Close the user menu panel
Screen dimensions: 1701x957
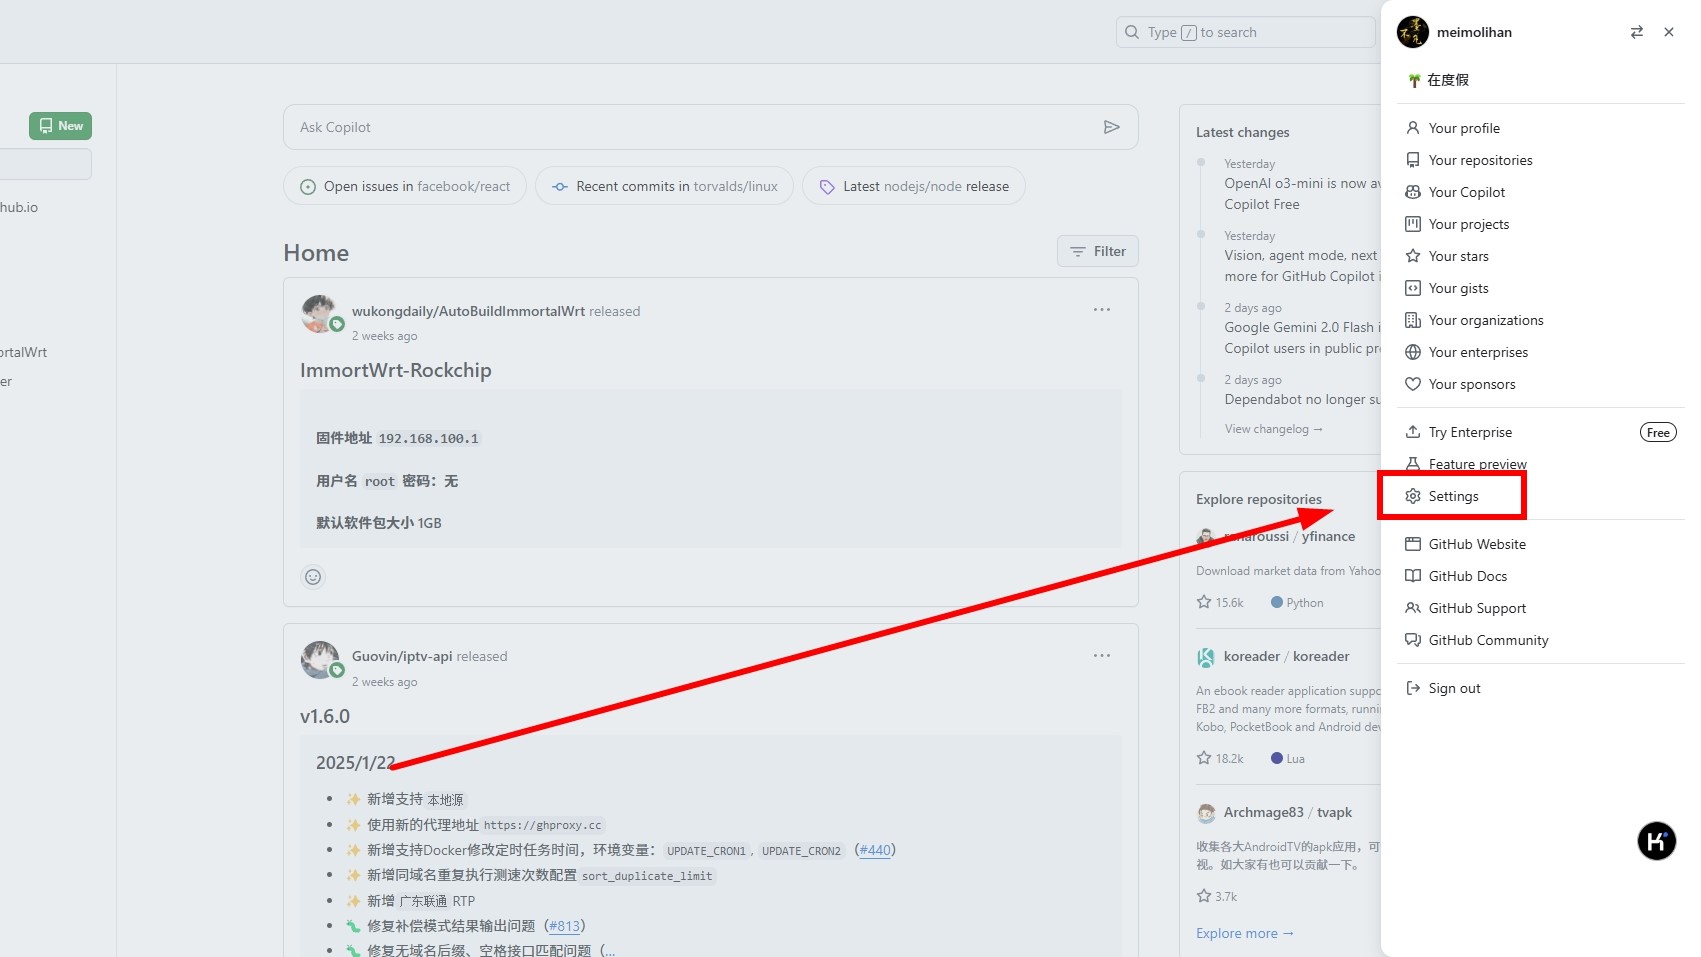[x=1669, y=32]
